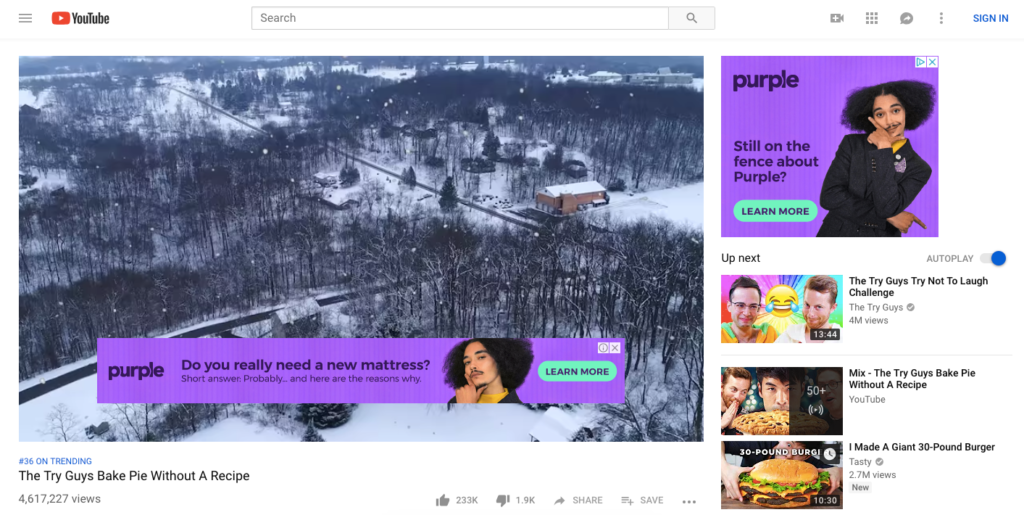This screenshot has width=1024, height=515.
Task: Open the YouTube apps grid
Action: (x=872, y=18)
